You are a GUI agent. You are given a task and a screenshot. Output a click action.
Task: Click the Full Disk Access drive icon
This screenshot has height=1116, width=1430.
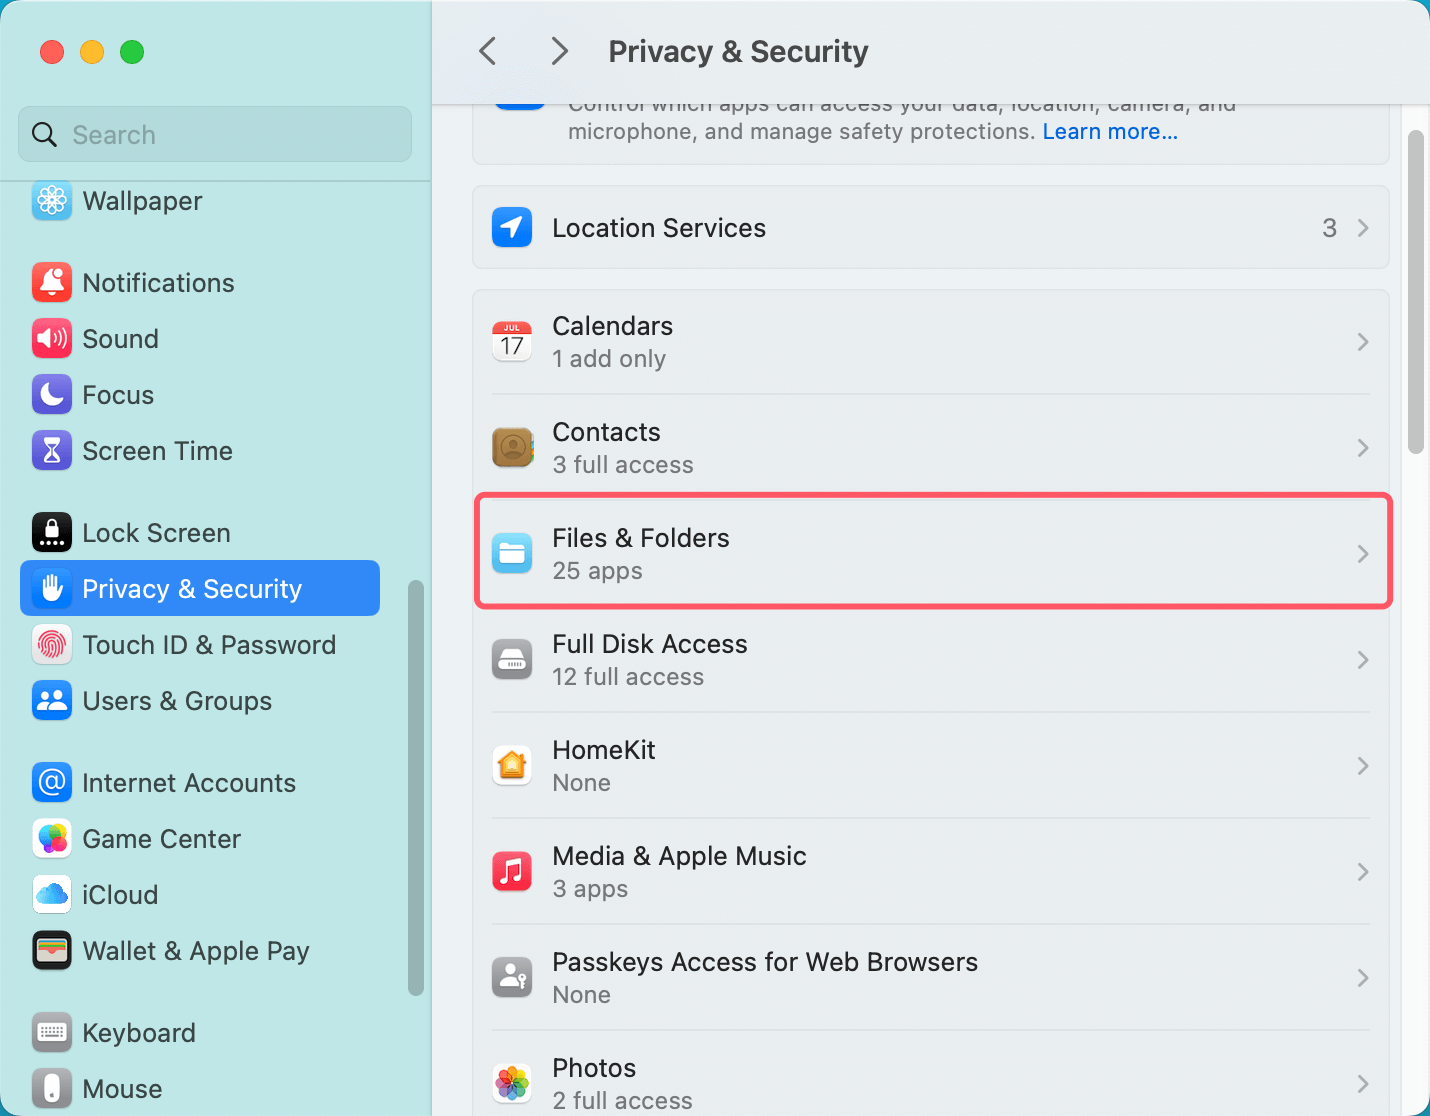click(512, 659)
